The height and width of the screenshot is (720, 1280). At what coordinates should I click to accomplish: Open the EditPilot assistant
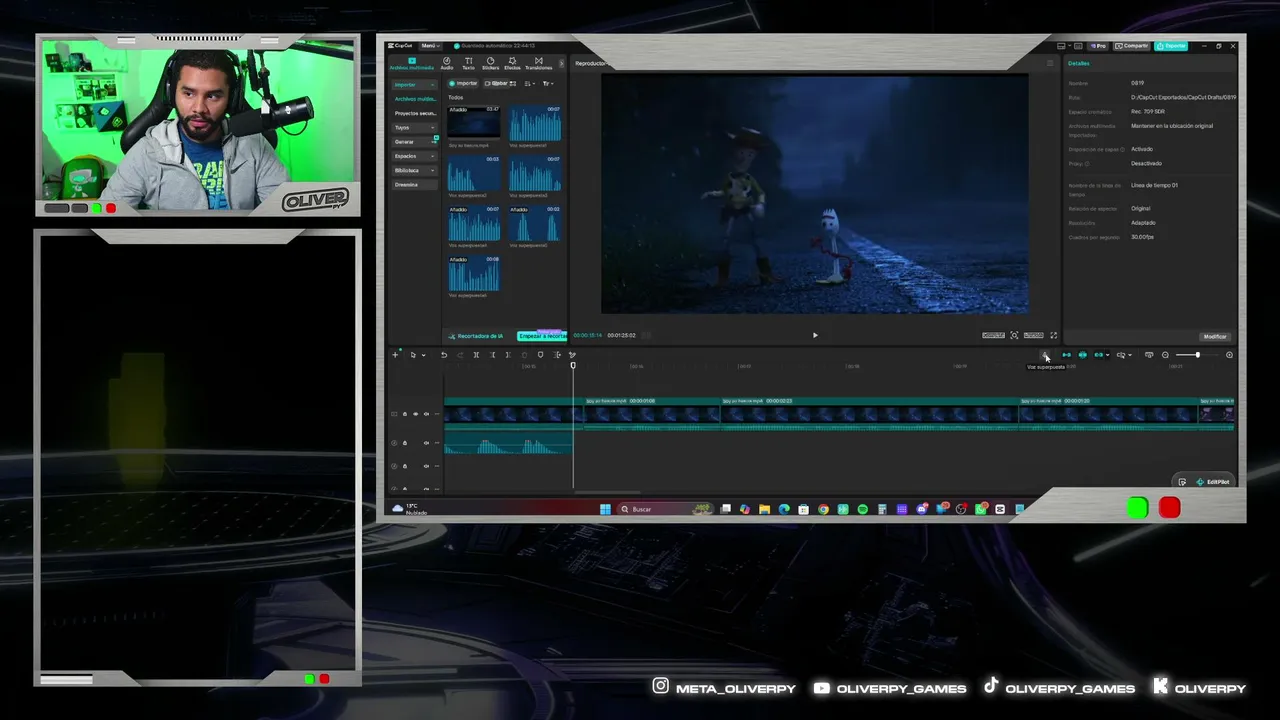tap(1212, 482)
